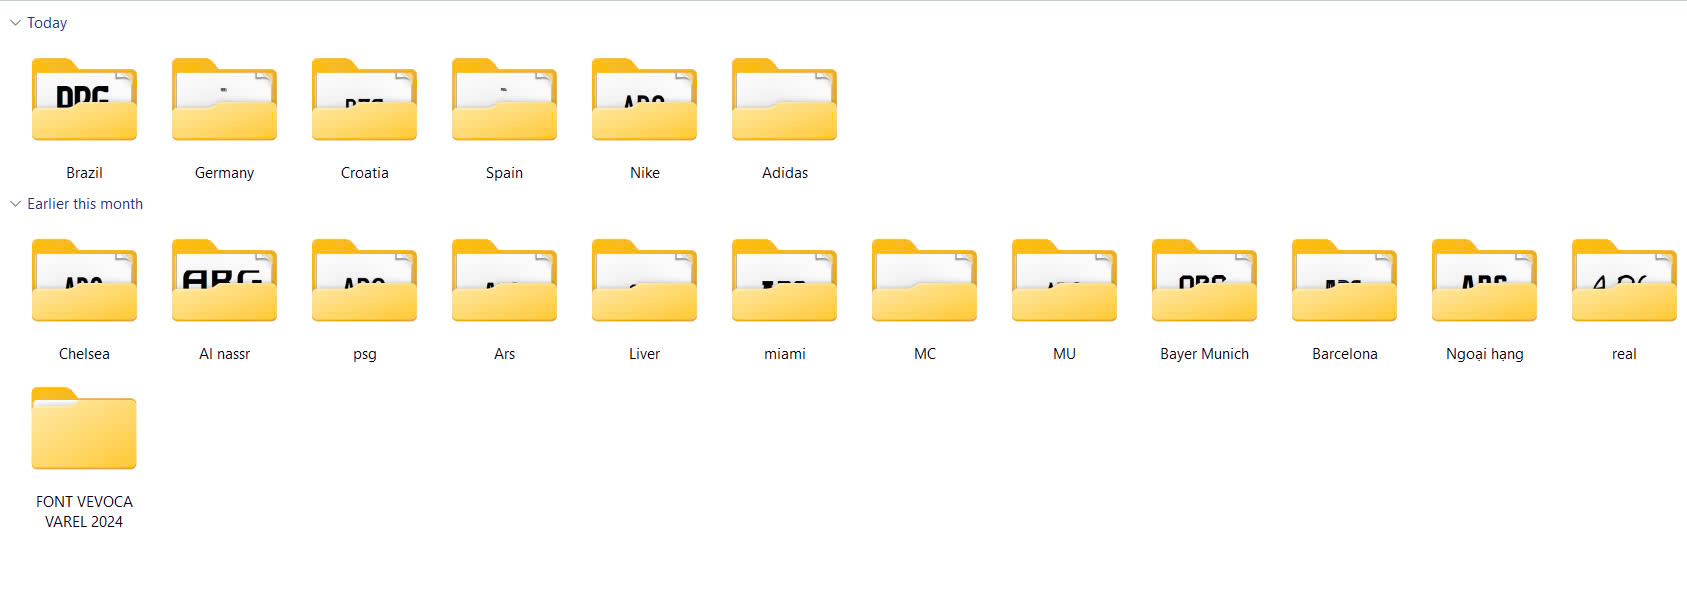Screen dimensions: 1687x609
Task: Click the Chelsea folder name
Action: [x=84, y=354]
